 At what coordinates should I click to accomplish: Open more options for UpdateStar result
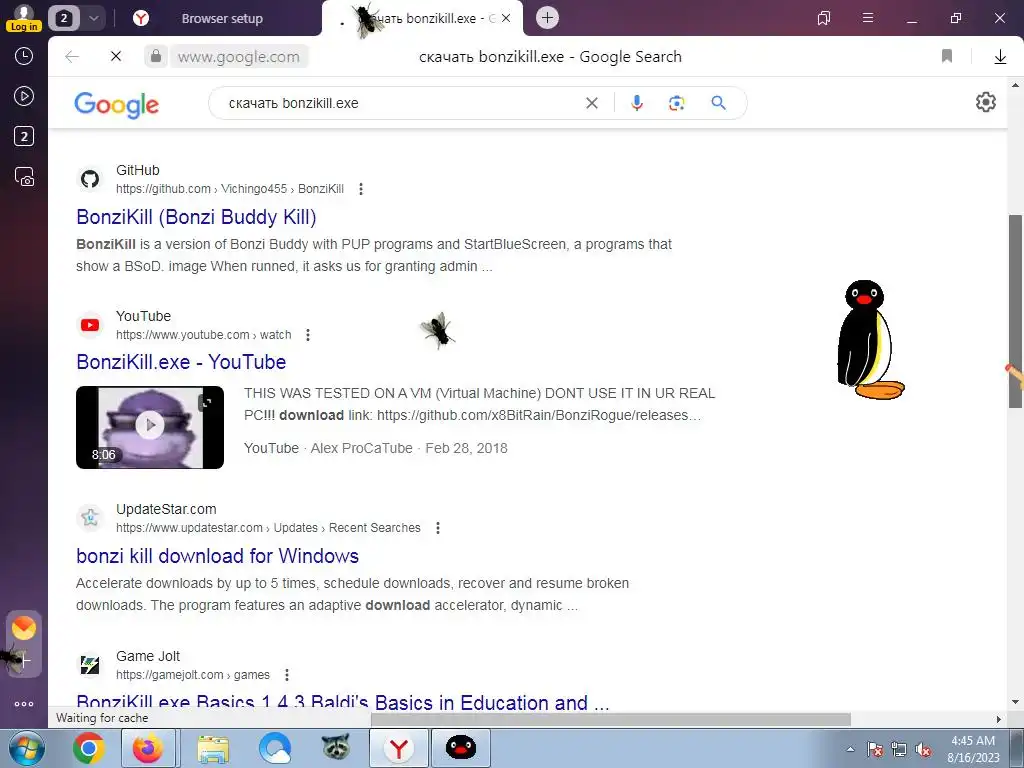438,528
